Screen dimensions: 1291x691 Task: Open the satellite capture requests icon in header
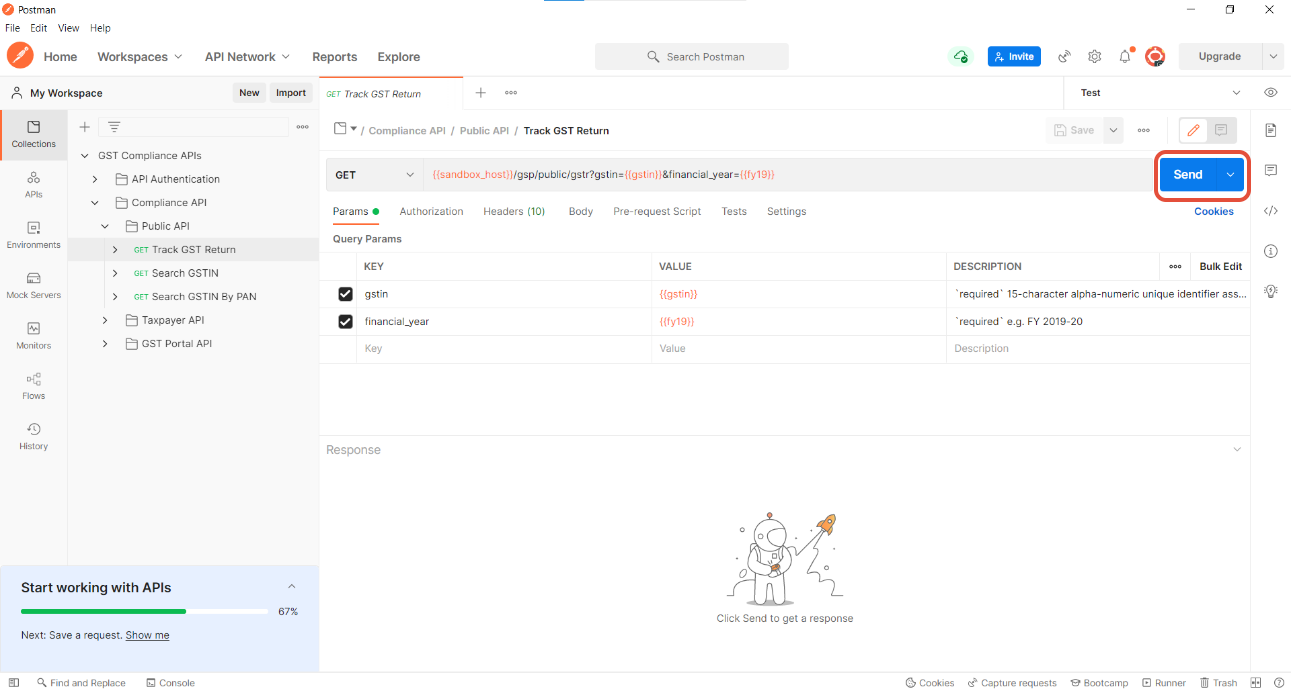click(x=1065, y=57)
